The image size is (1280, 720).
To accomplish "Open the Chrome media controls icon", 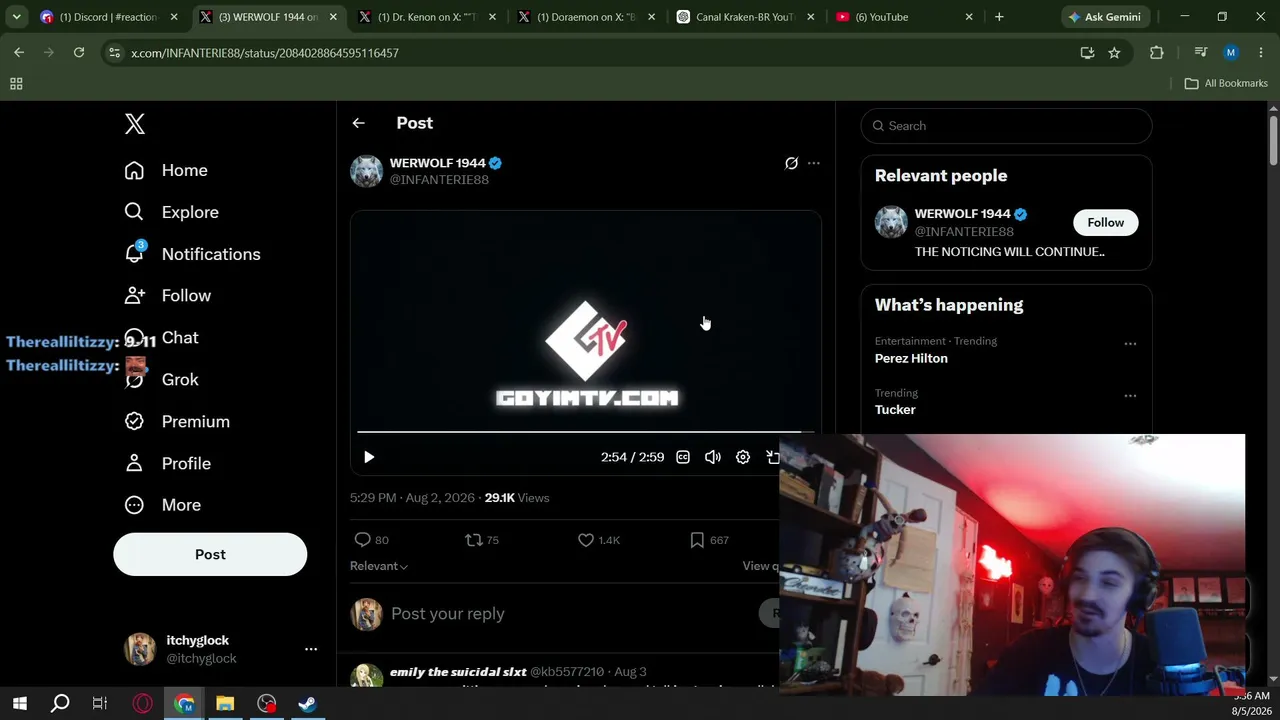I will [x=1201, y=53].
